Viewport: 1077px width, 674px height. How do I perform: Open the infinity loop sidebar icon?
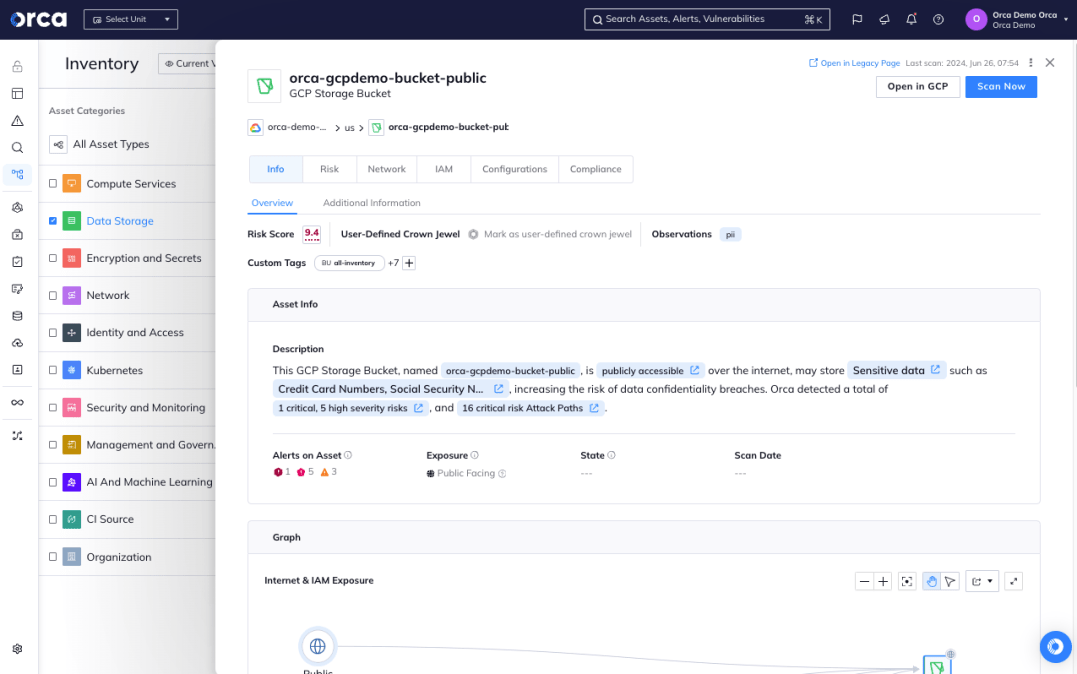(18, 403)
